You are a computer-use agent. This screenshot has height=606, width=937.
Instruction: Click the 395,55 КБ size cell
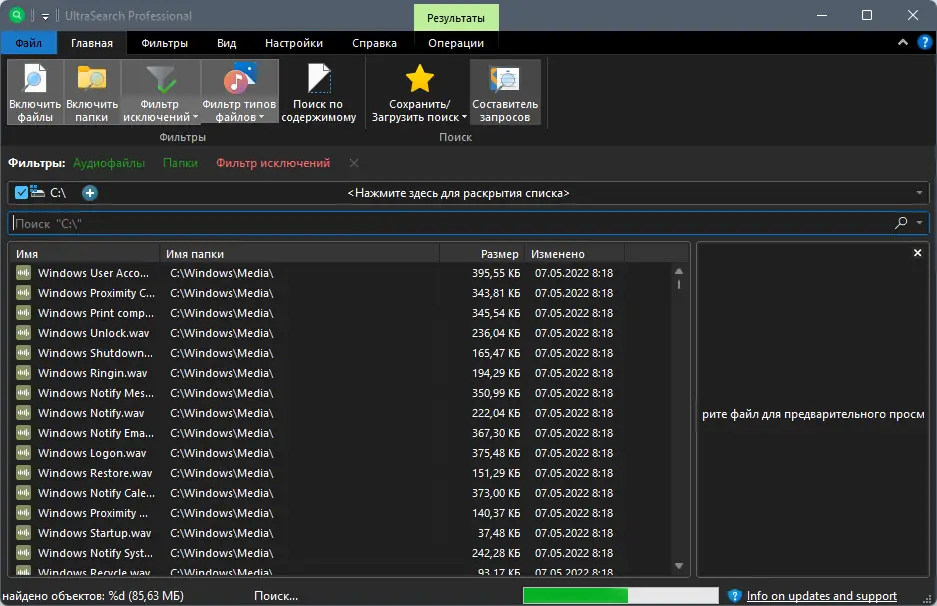496,273
